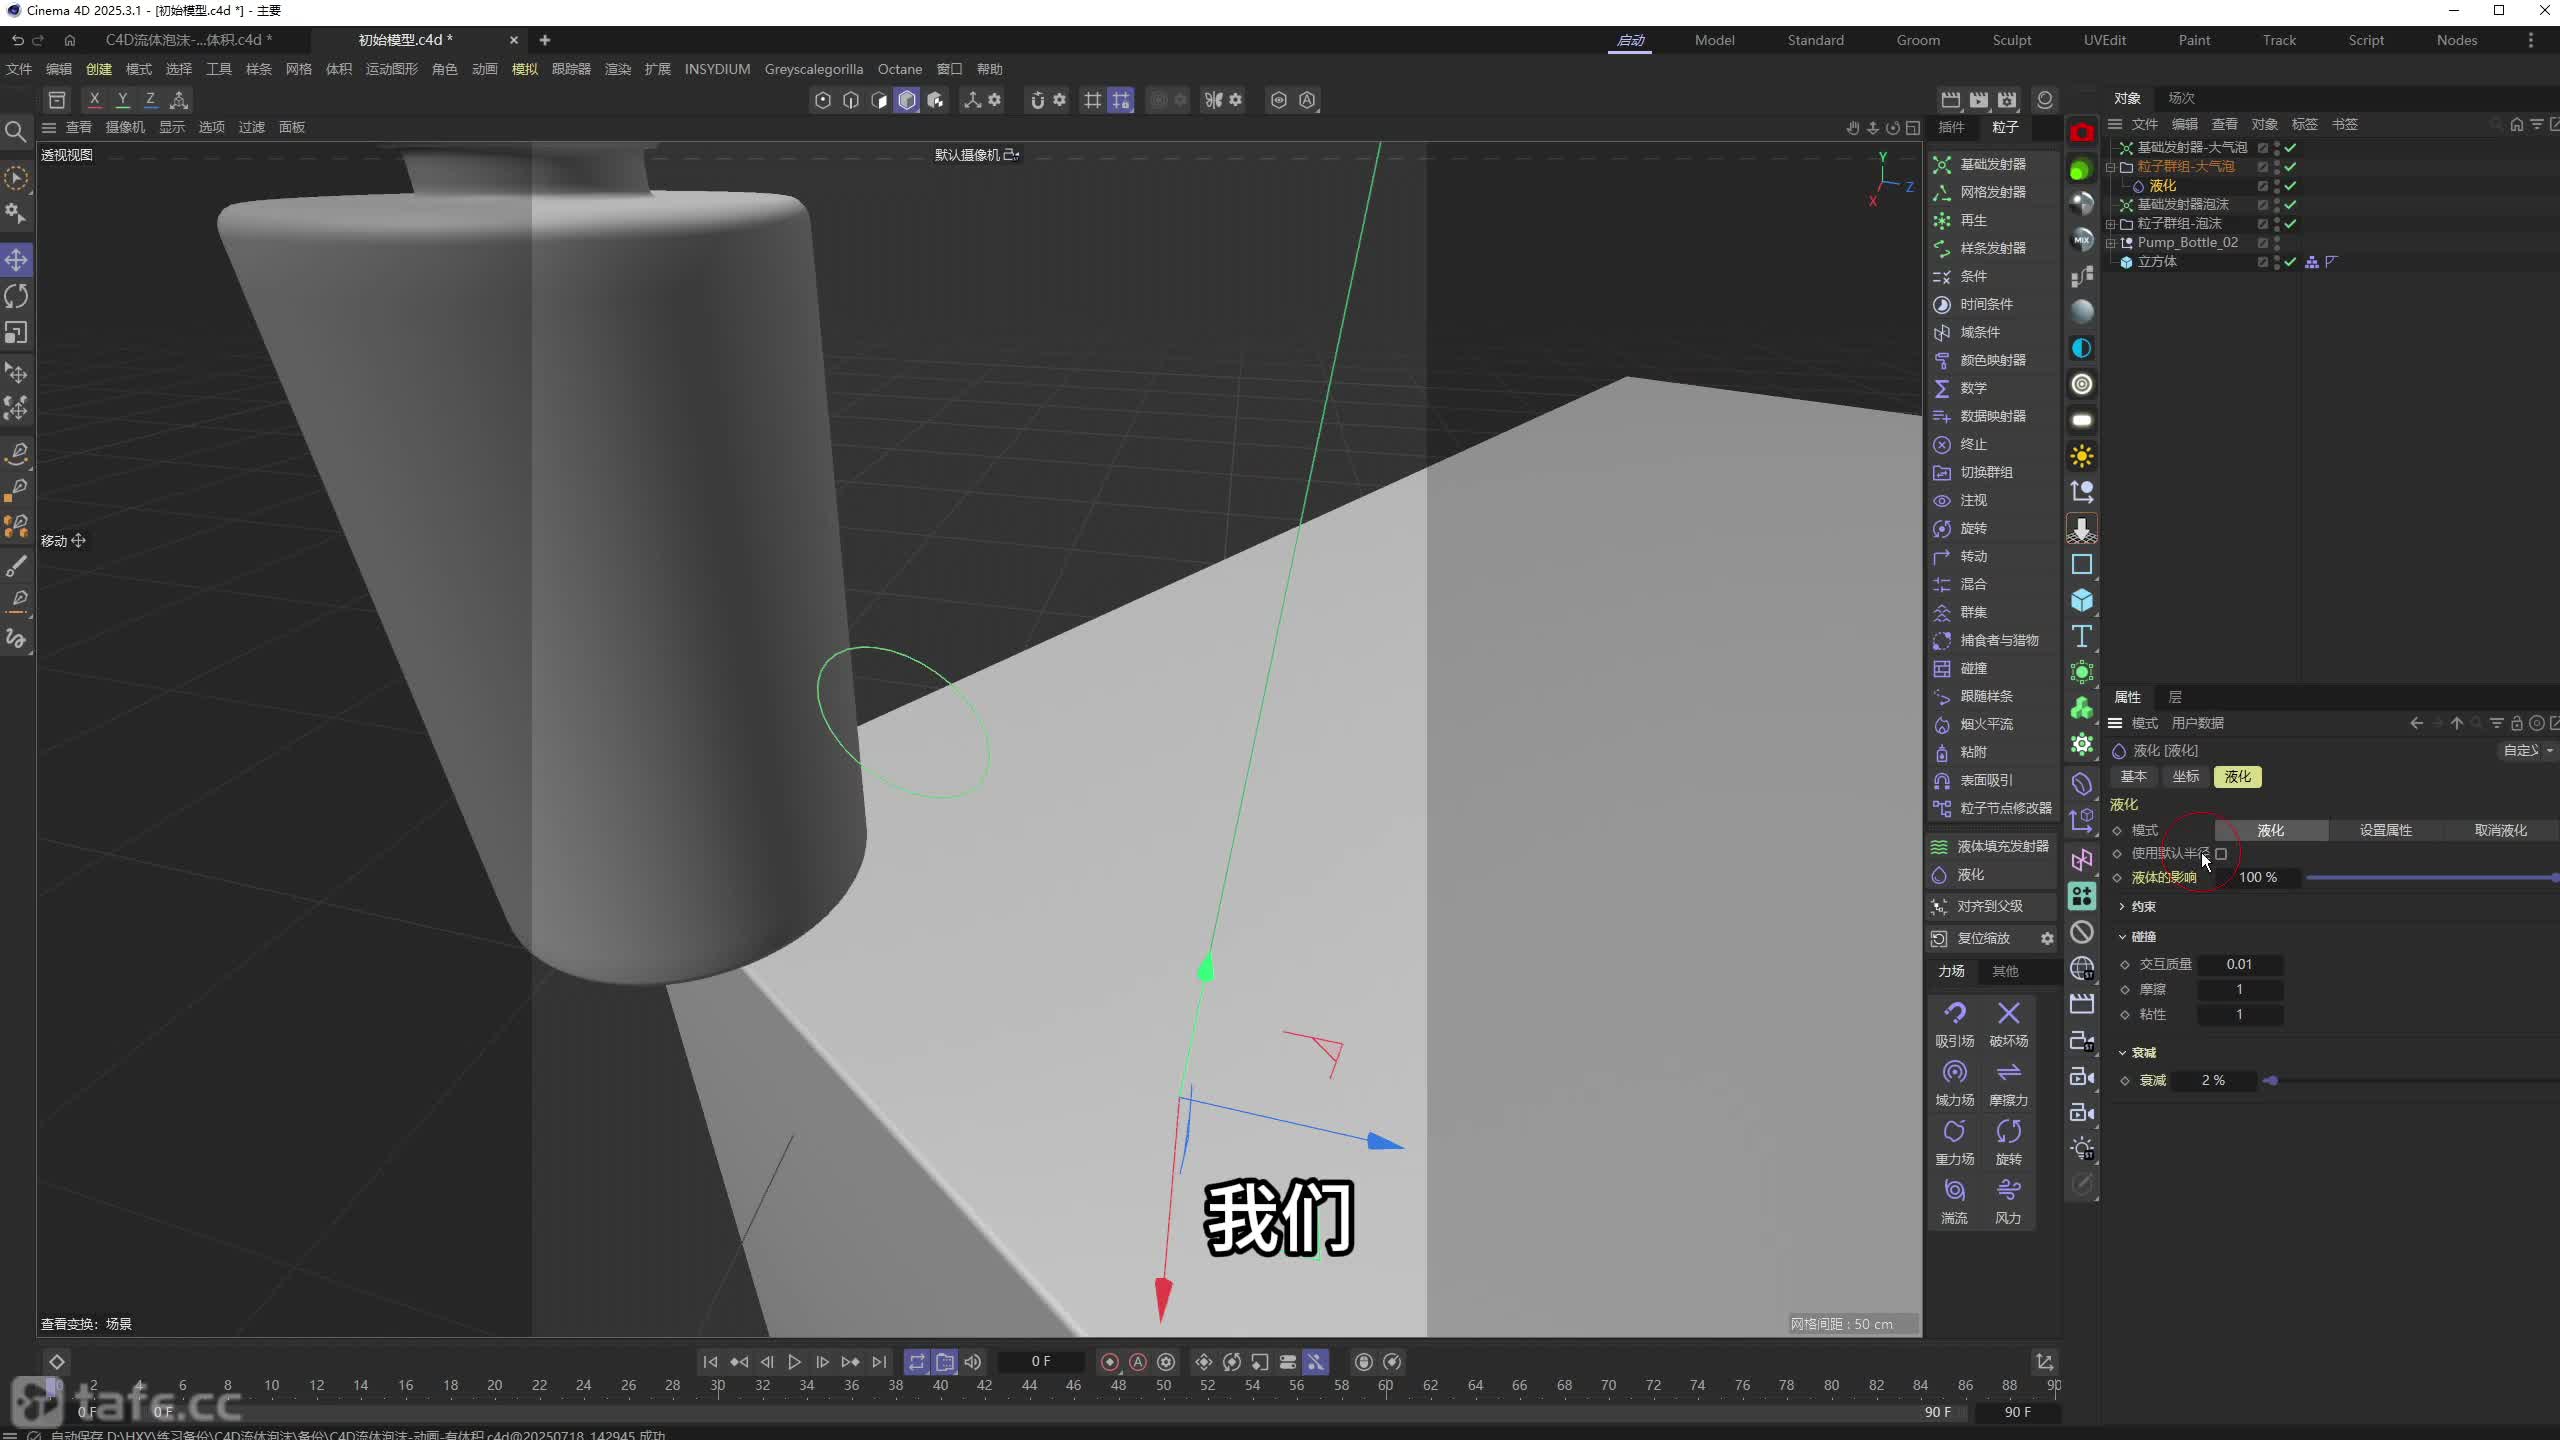This screenshot has width=2560, height=1440.
Task: Open 复位缩放 settings gear
Action: [2047, 938]
